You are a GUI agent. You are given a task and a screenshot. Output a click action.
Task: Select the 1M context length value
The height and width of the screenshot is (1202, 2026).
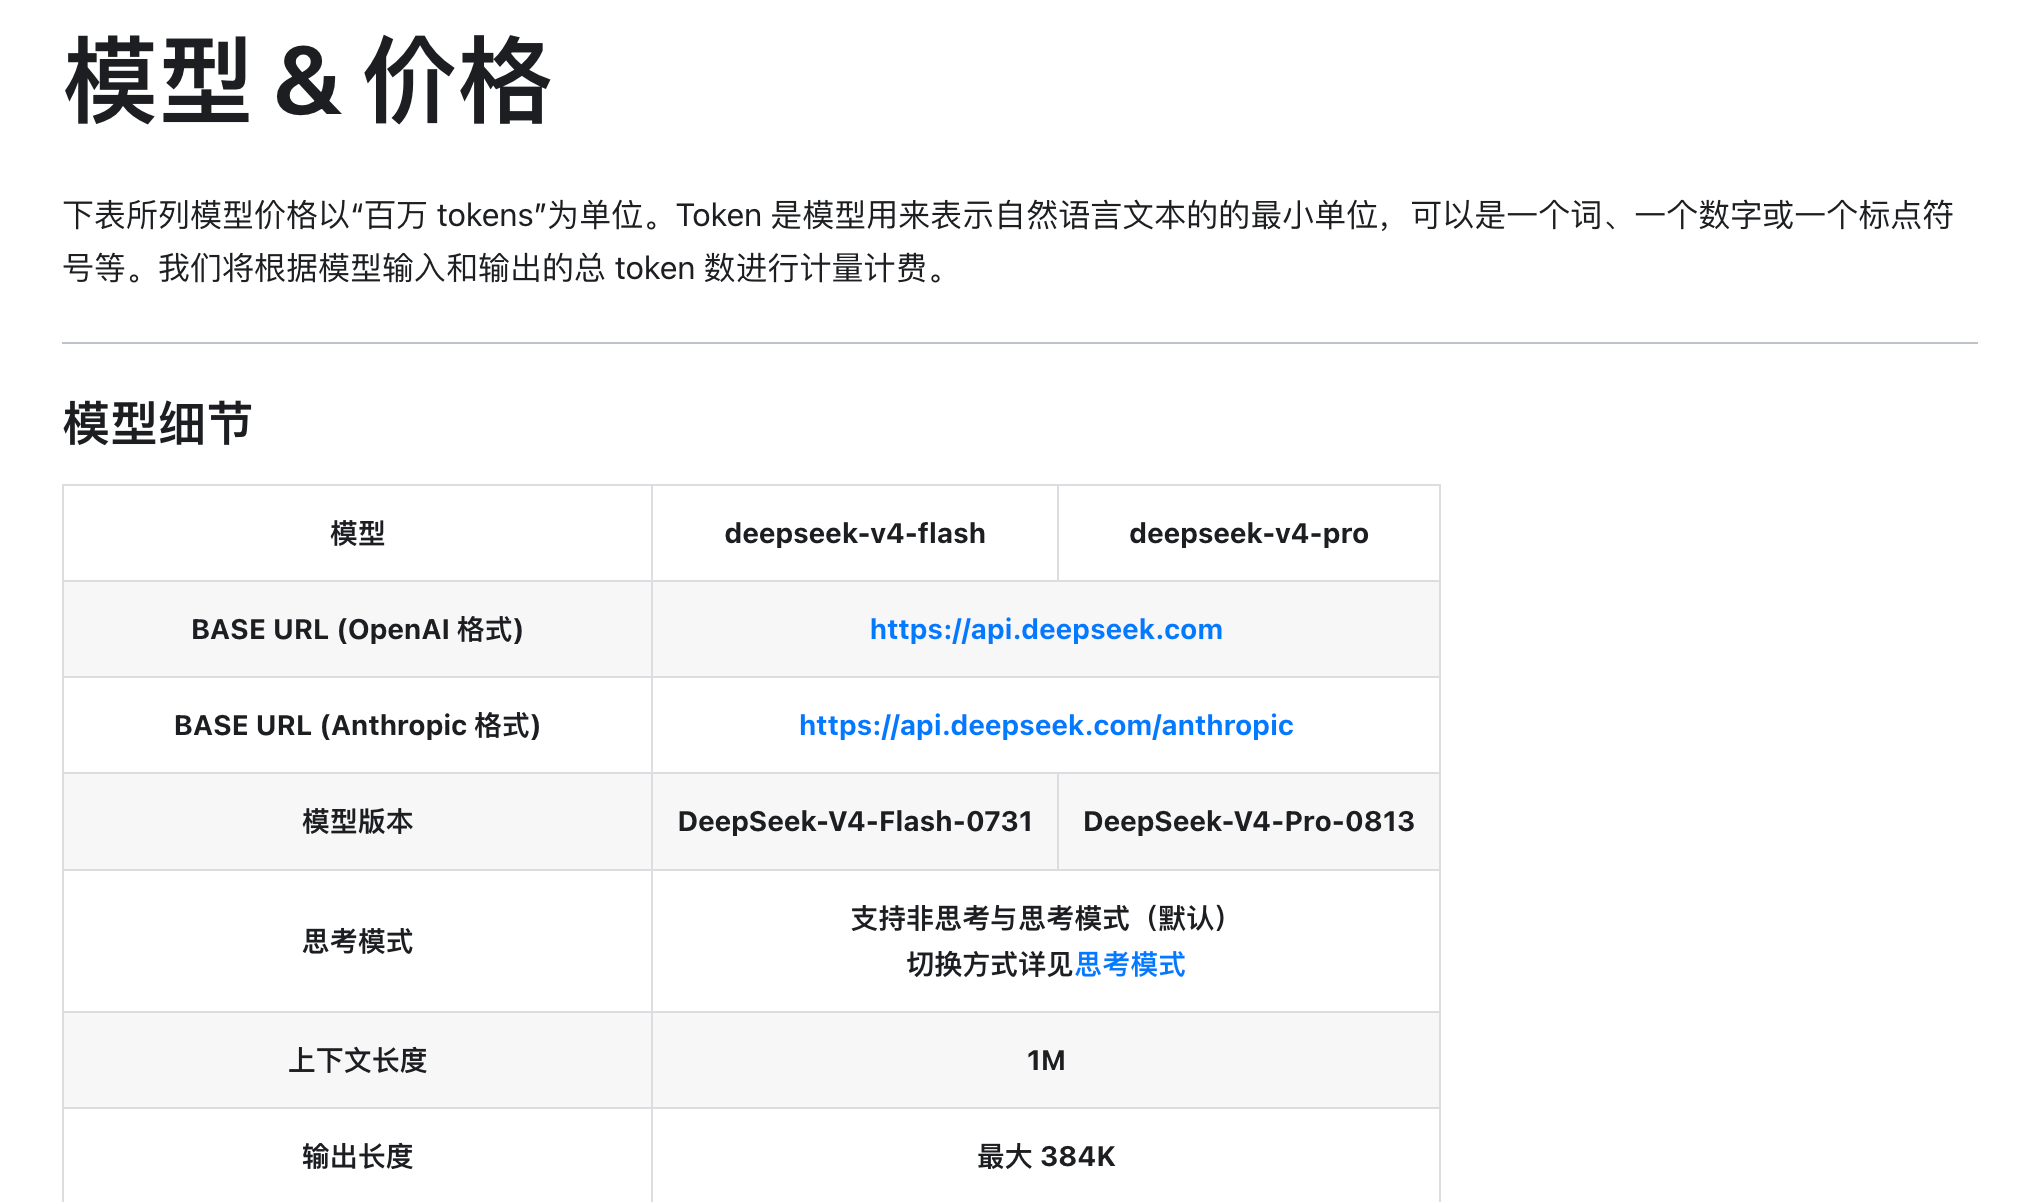coord(1046,1060)
